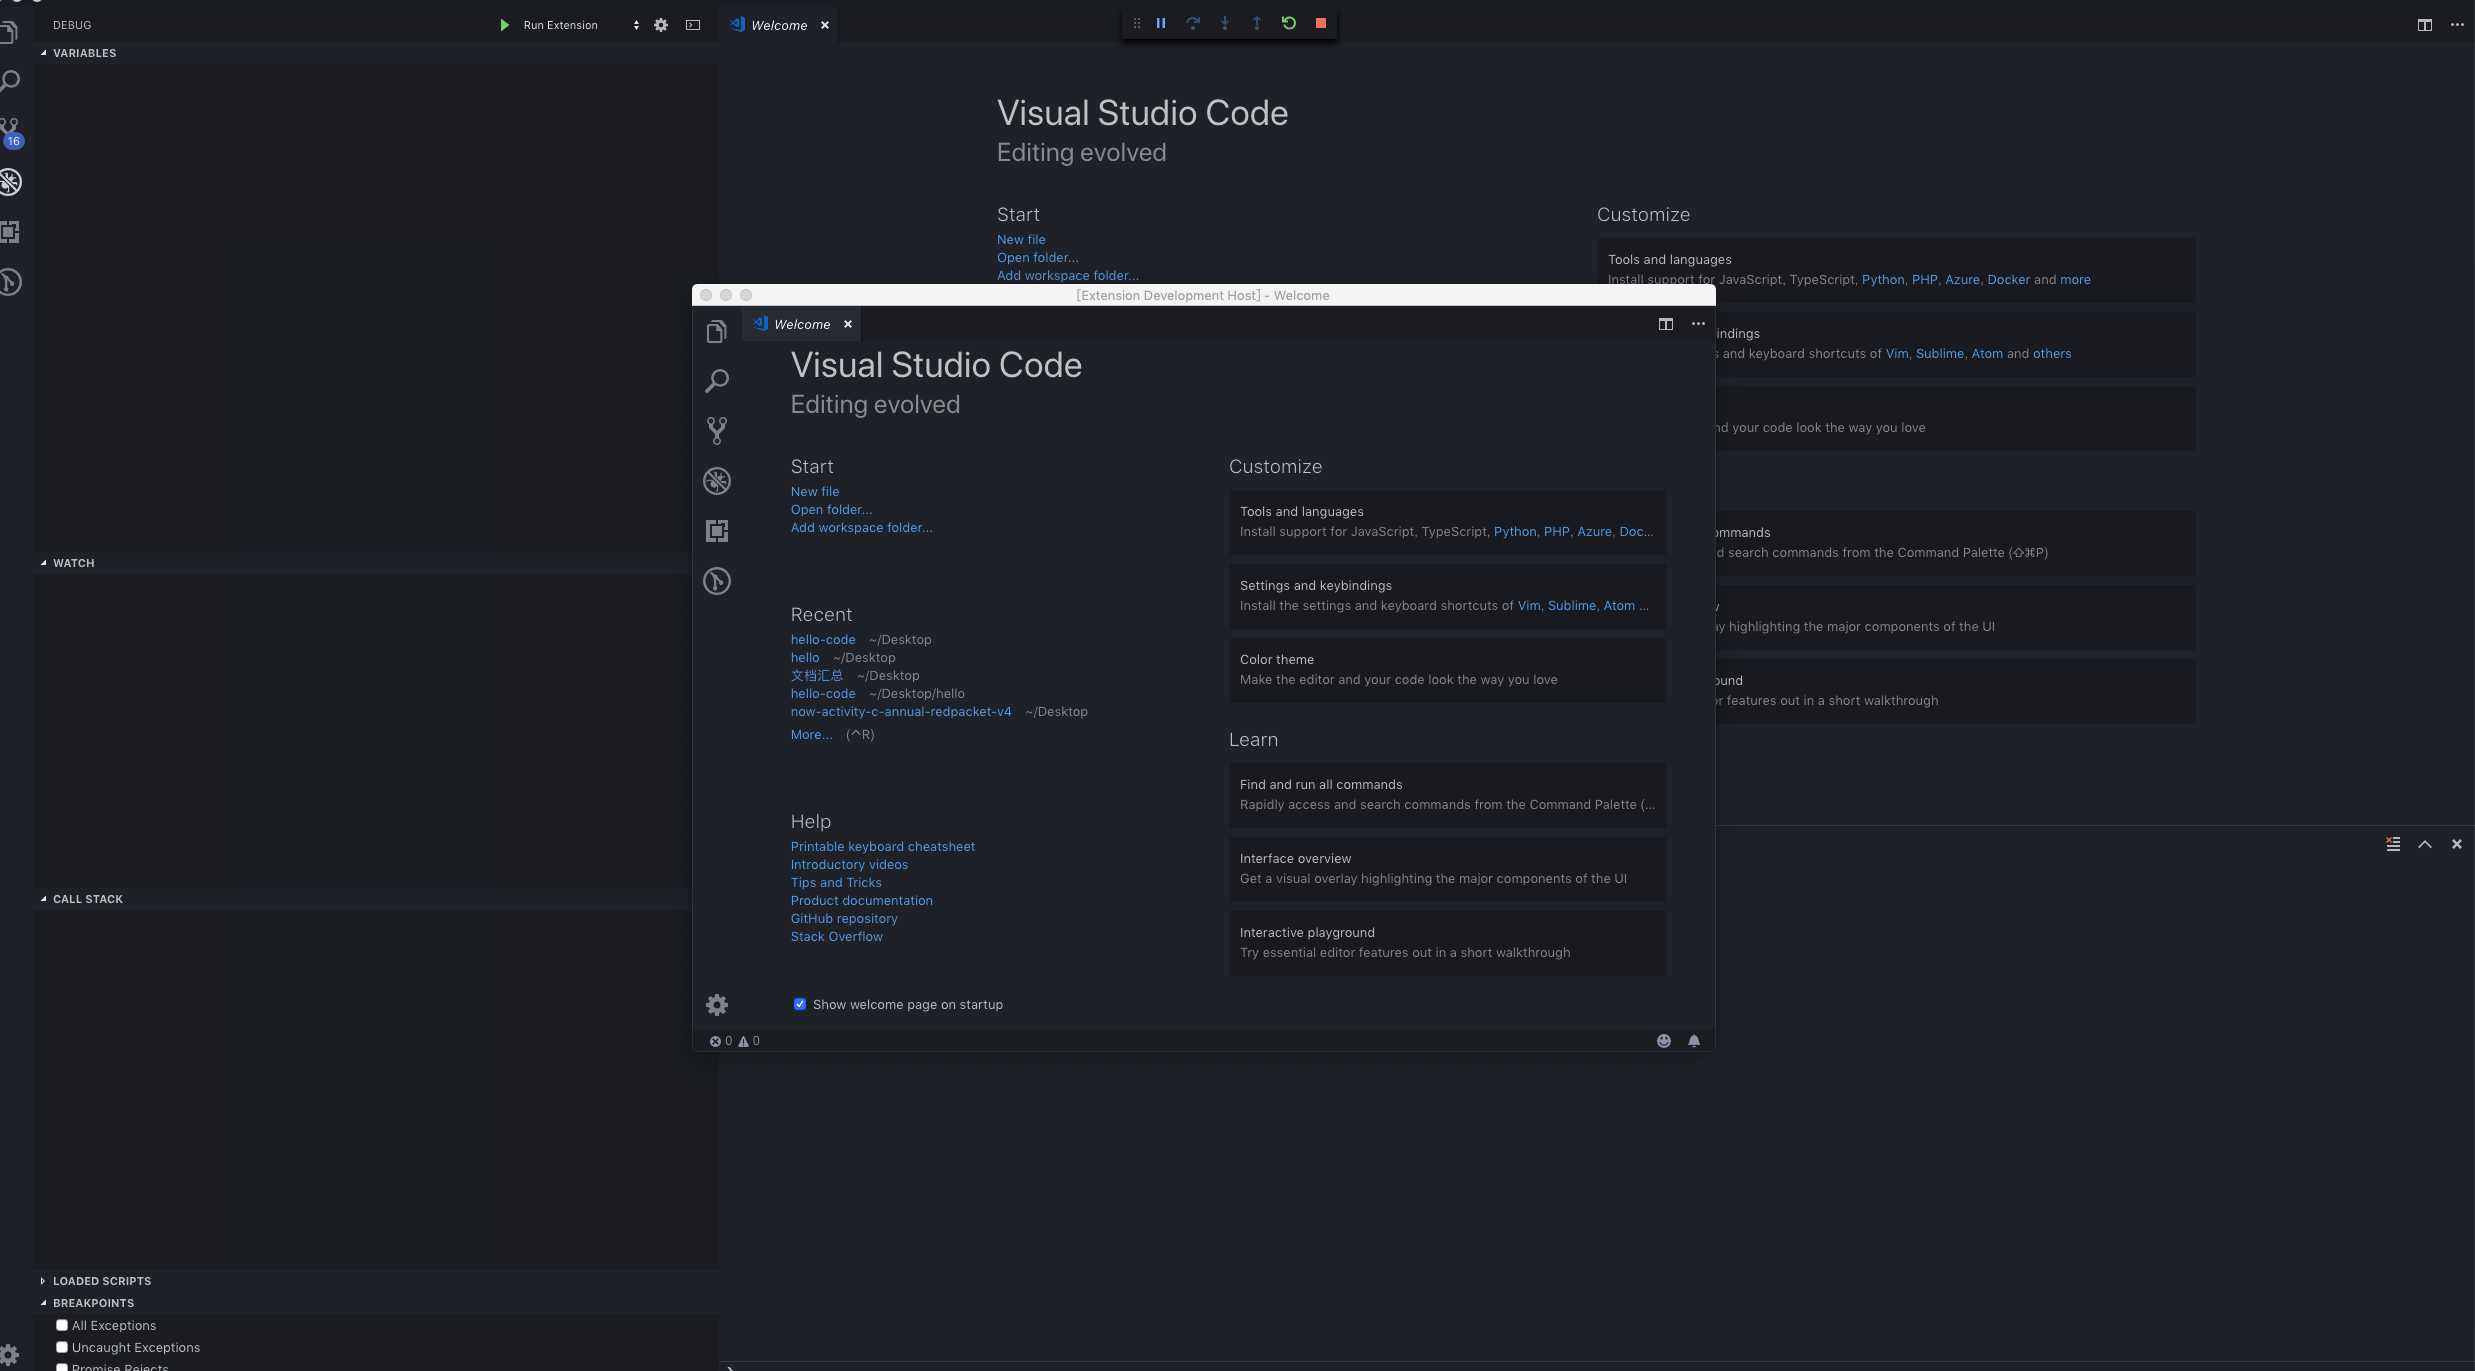Viewport: 2475px width, 1371px height.
Task: Click the feedback smiley icon
Action: click(x=1664, y=1041)
